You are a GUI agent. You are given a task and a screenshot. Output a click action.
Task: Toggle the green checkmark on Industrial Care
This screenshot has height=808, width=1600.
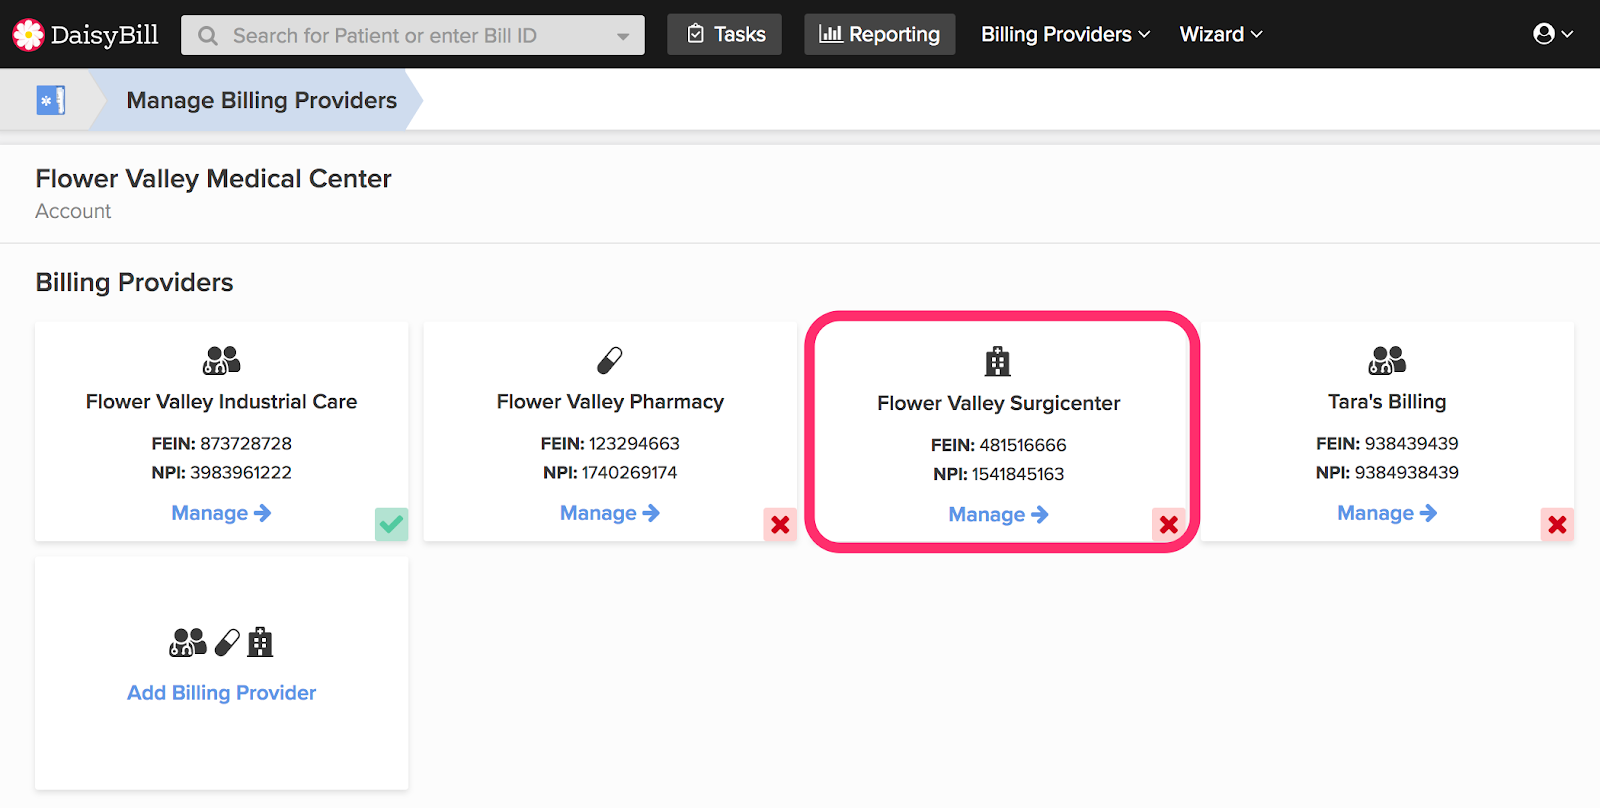tap(391, 524)
